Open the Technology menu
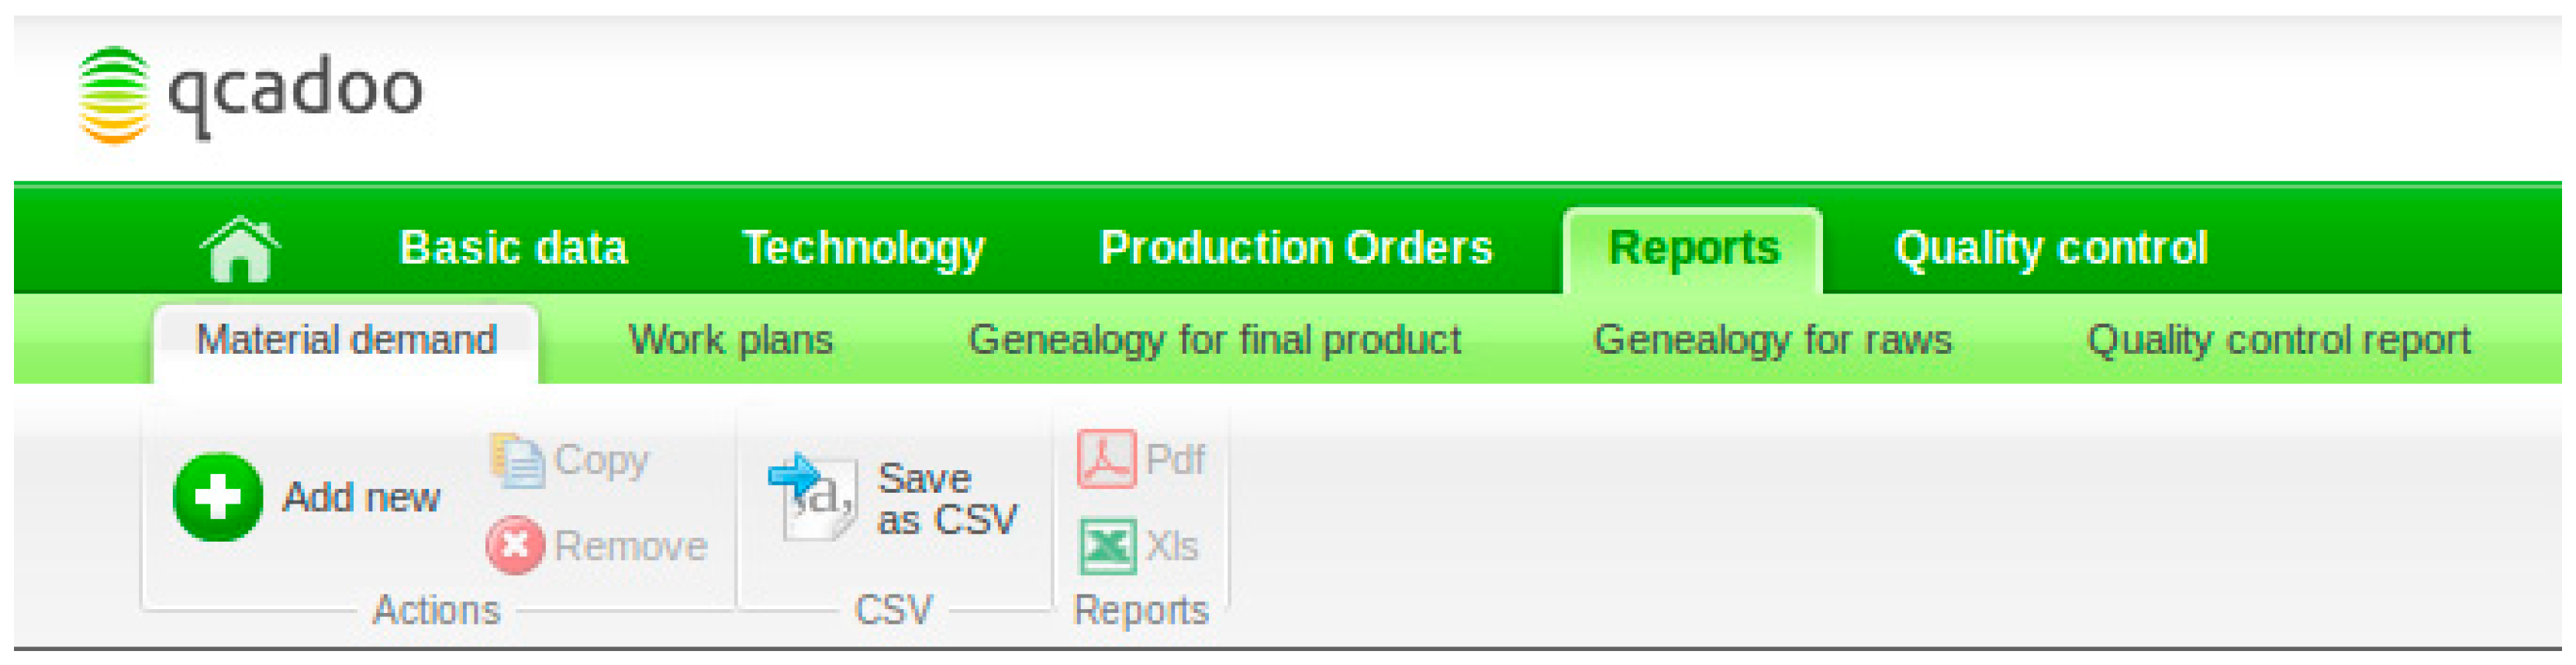Viewport: 2576px width, 665px height. pyautogui.click(x=863, y=248)
